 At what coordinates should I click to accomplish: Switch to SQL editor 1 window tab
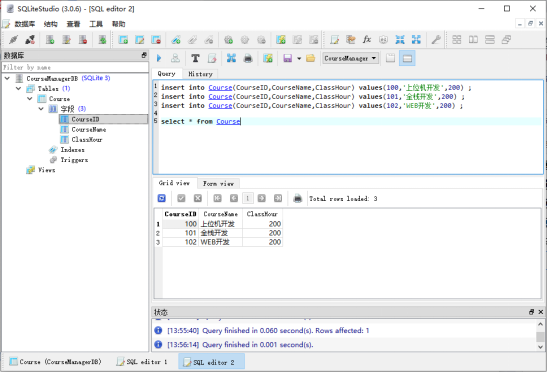[x=143, y=362]
